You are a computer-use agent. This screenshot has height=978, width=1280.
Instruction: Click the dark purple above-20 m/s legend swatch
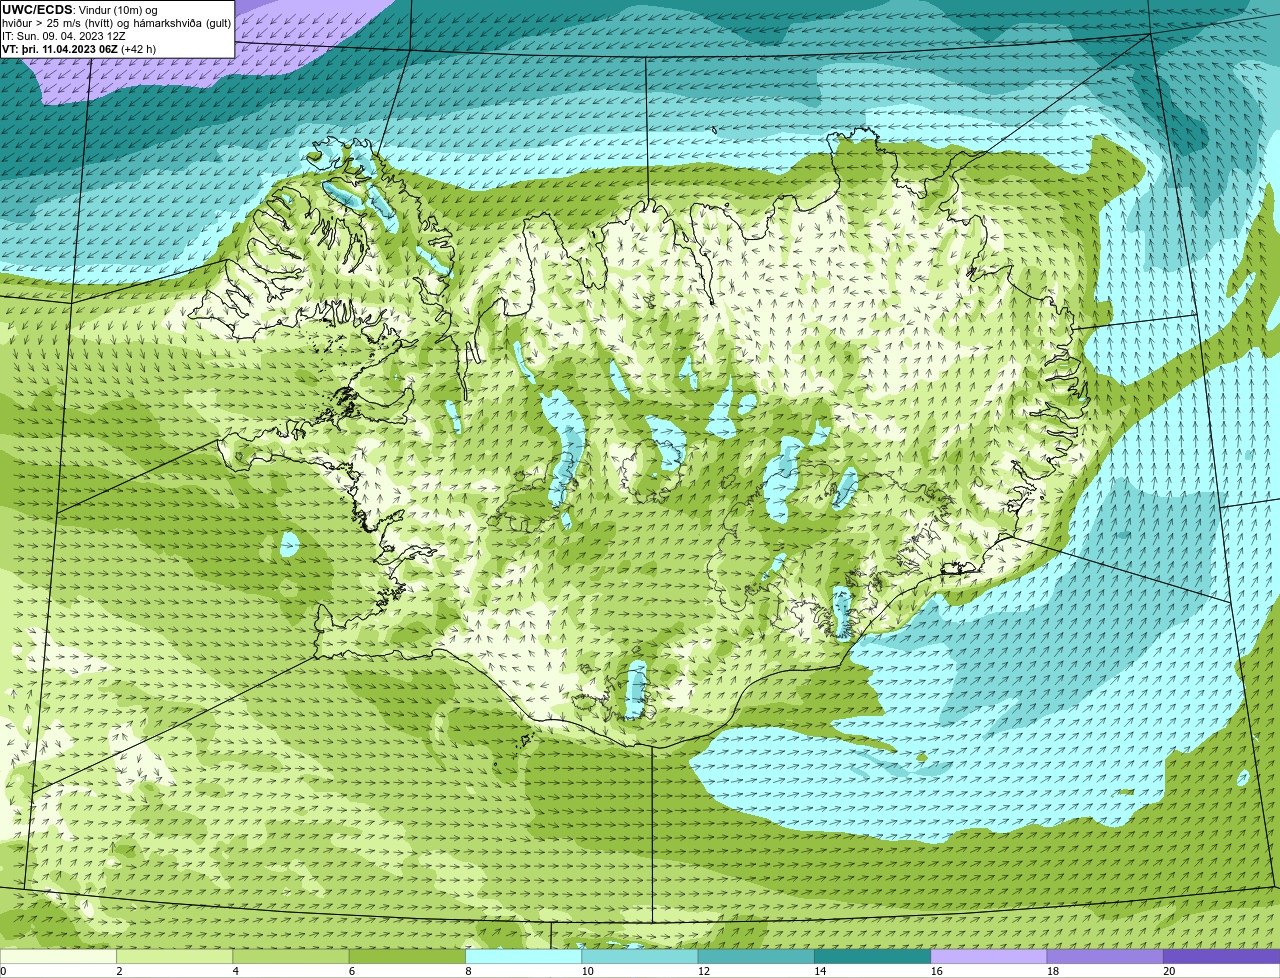pos(1221,957)
